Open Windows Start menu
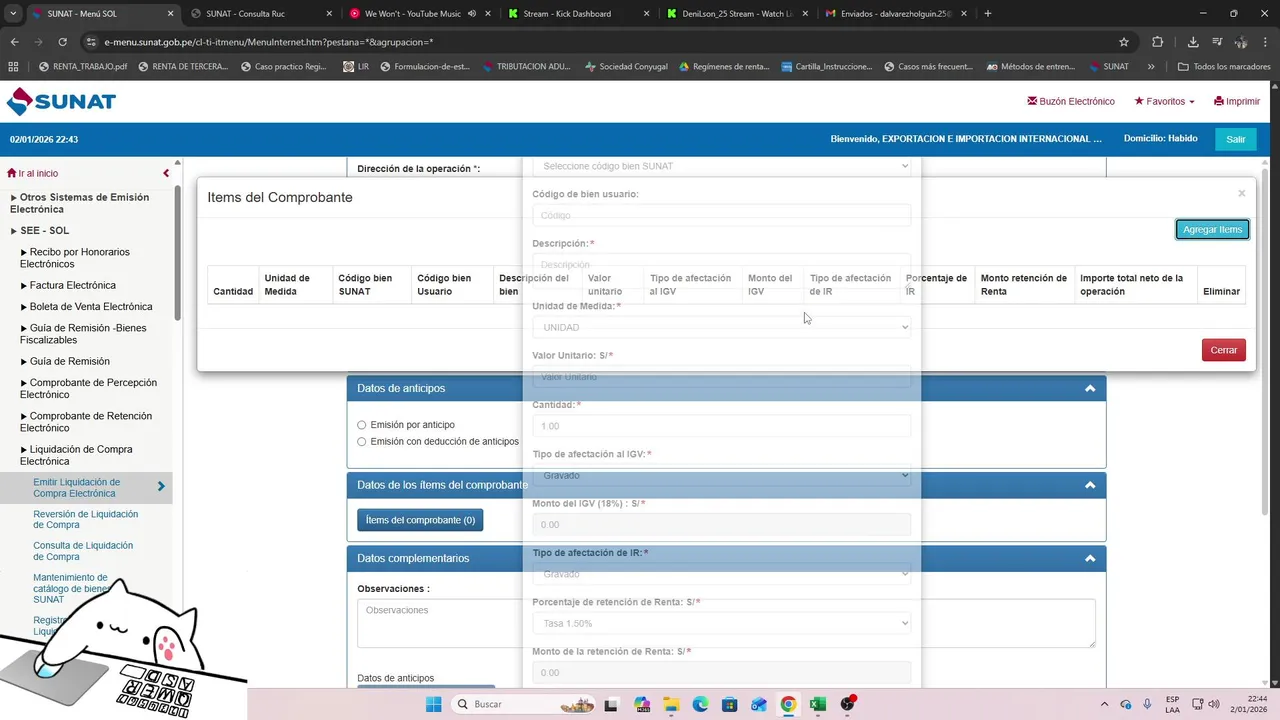 [x=433, y=704]
